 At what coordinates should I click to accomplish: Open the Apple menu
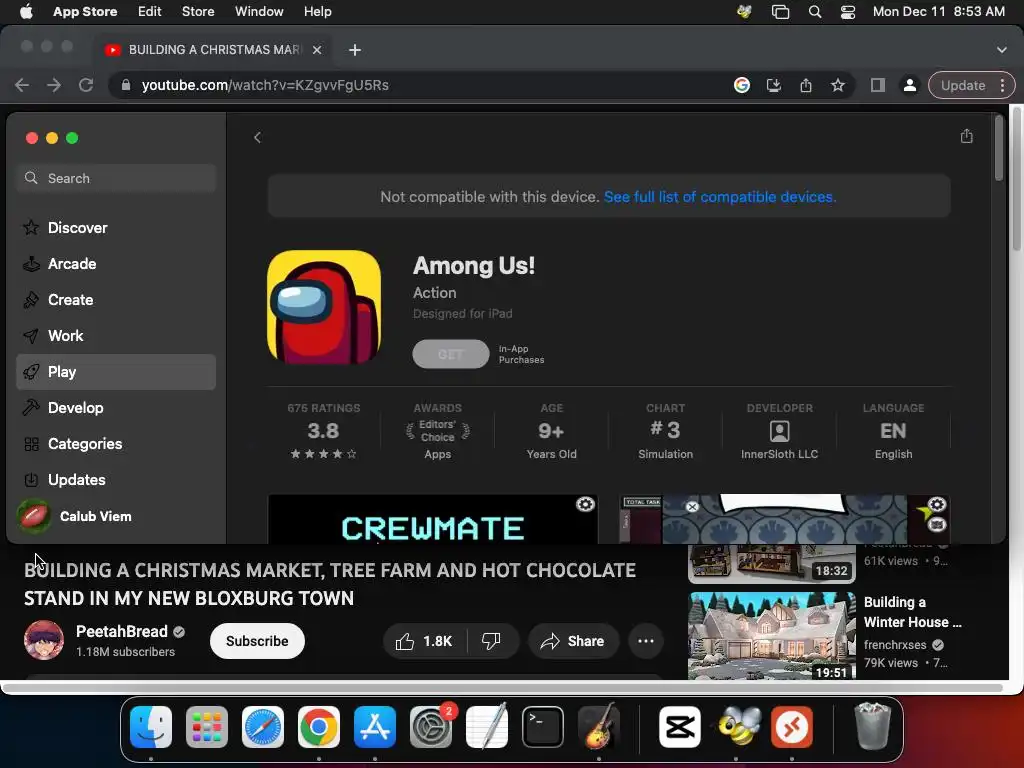(x=26, y=12)
